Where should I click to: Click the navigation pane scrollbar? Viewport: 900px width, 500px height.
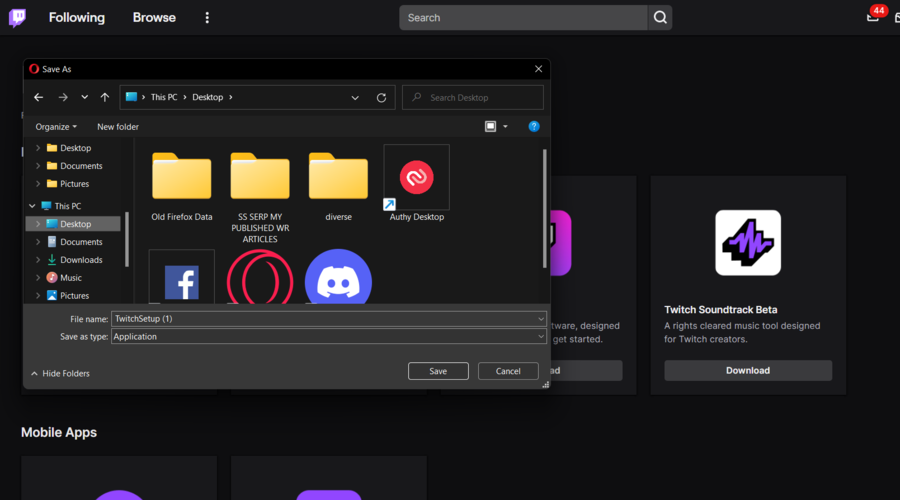(x=127, y=239)
